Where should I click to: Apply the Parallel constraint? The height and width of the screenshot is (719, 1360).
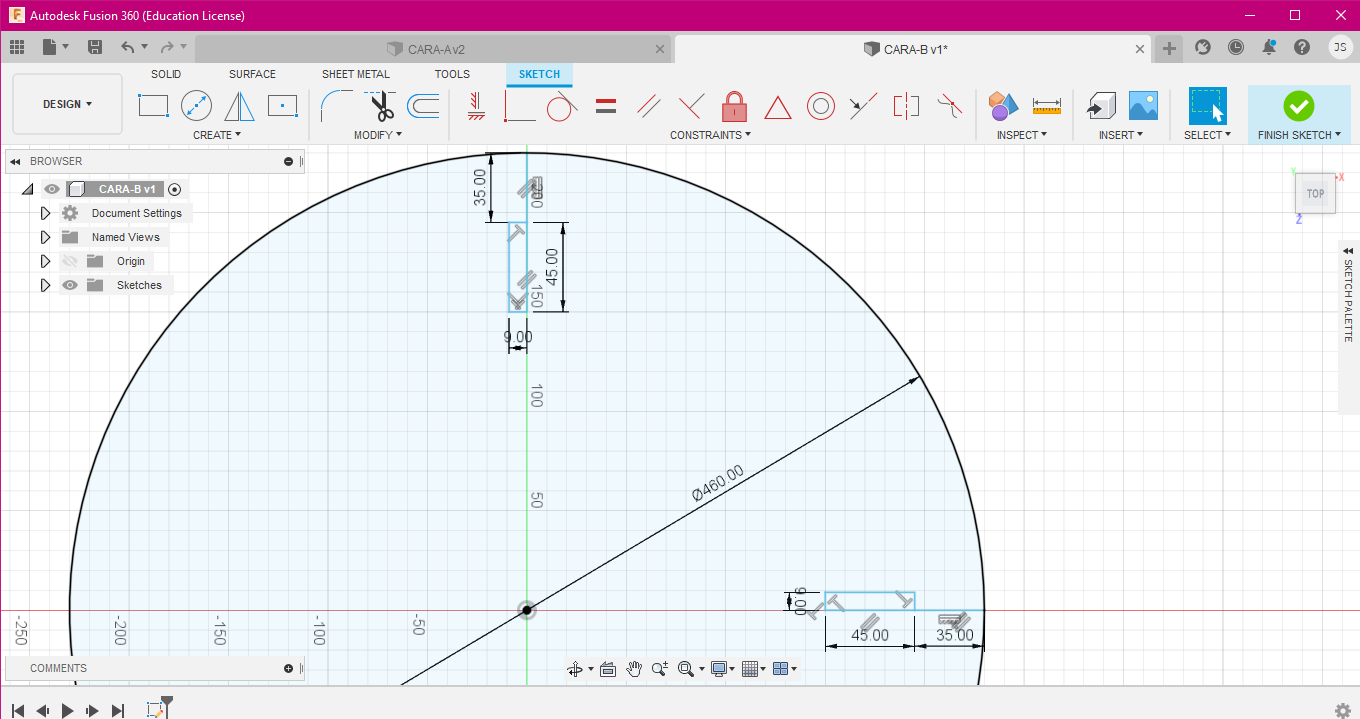648,105
